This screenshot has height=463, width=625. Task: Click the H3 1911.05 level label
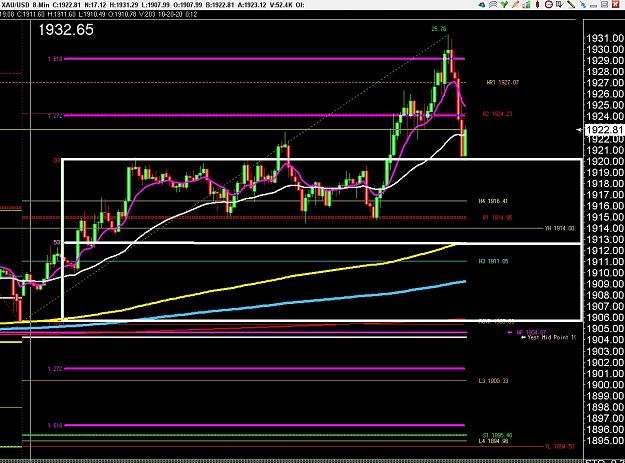point(493,261)
